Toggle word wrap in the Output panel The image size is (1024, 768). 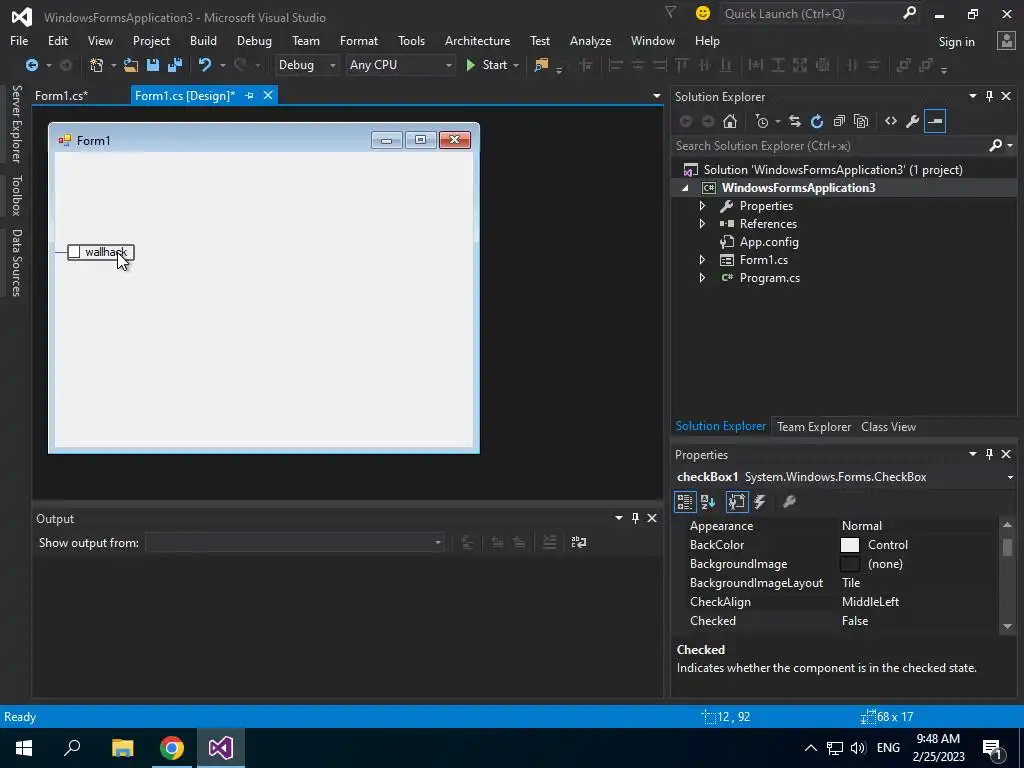[x=579, y=543]
